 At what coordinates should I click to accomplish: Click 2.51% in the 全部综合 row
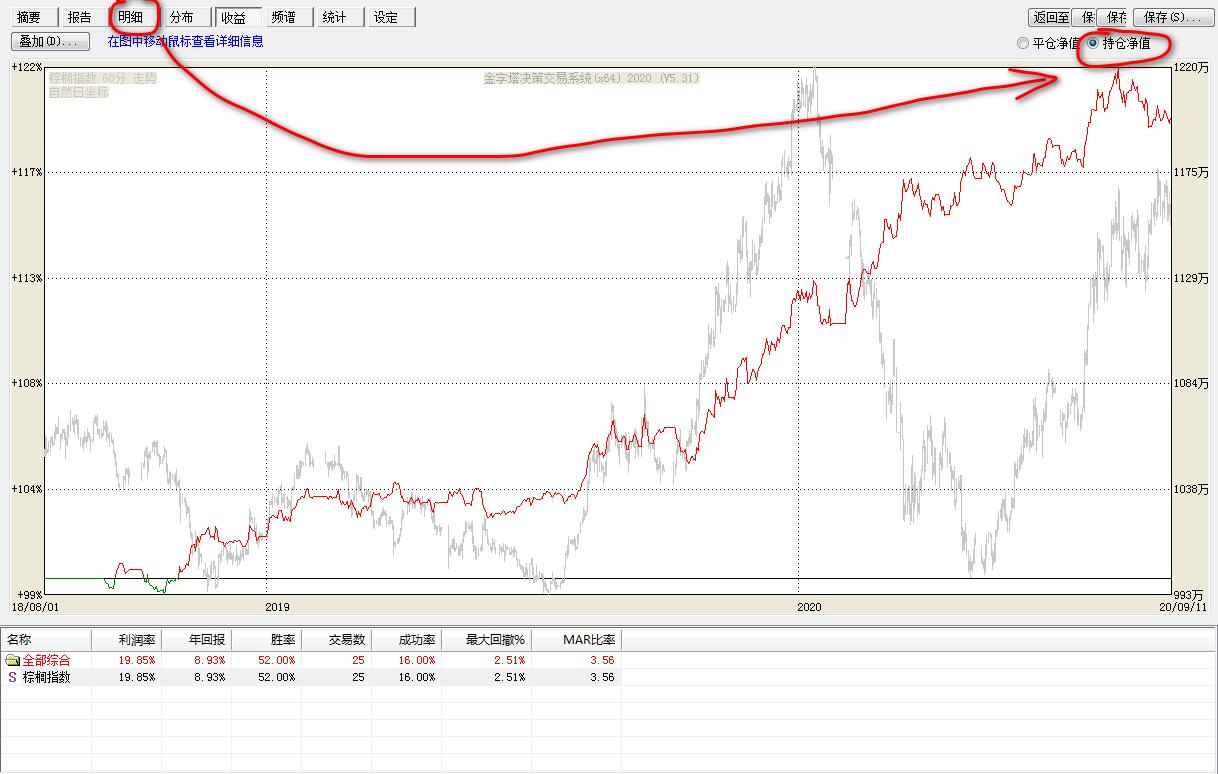click(x=510, y=660)
